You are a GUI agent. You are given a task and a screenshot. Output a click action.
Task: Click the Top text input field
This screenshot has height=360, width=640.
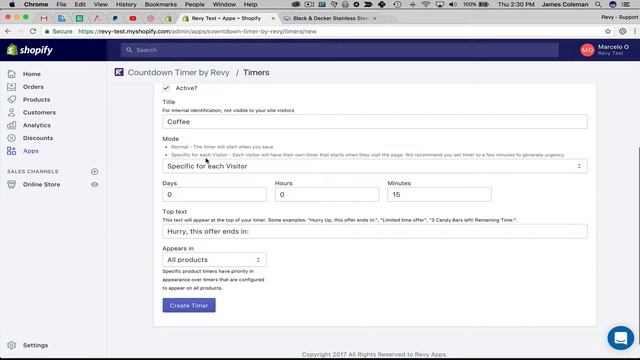click(375, 231)
